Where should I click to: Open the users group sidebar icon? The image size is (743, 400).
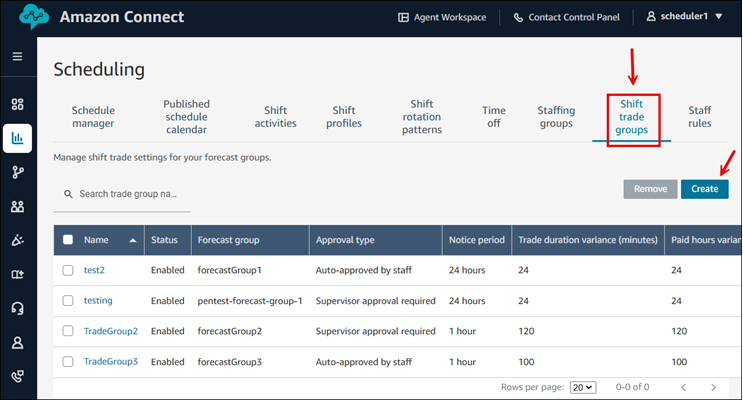coord(17,207)
